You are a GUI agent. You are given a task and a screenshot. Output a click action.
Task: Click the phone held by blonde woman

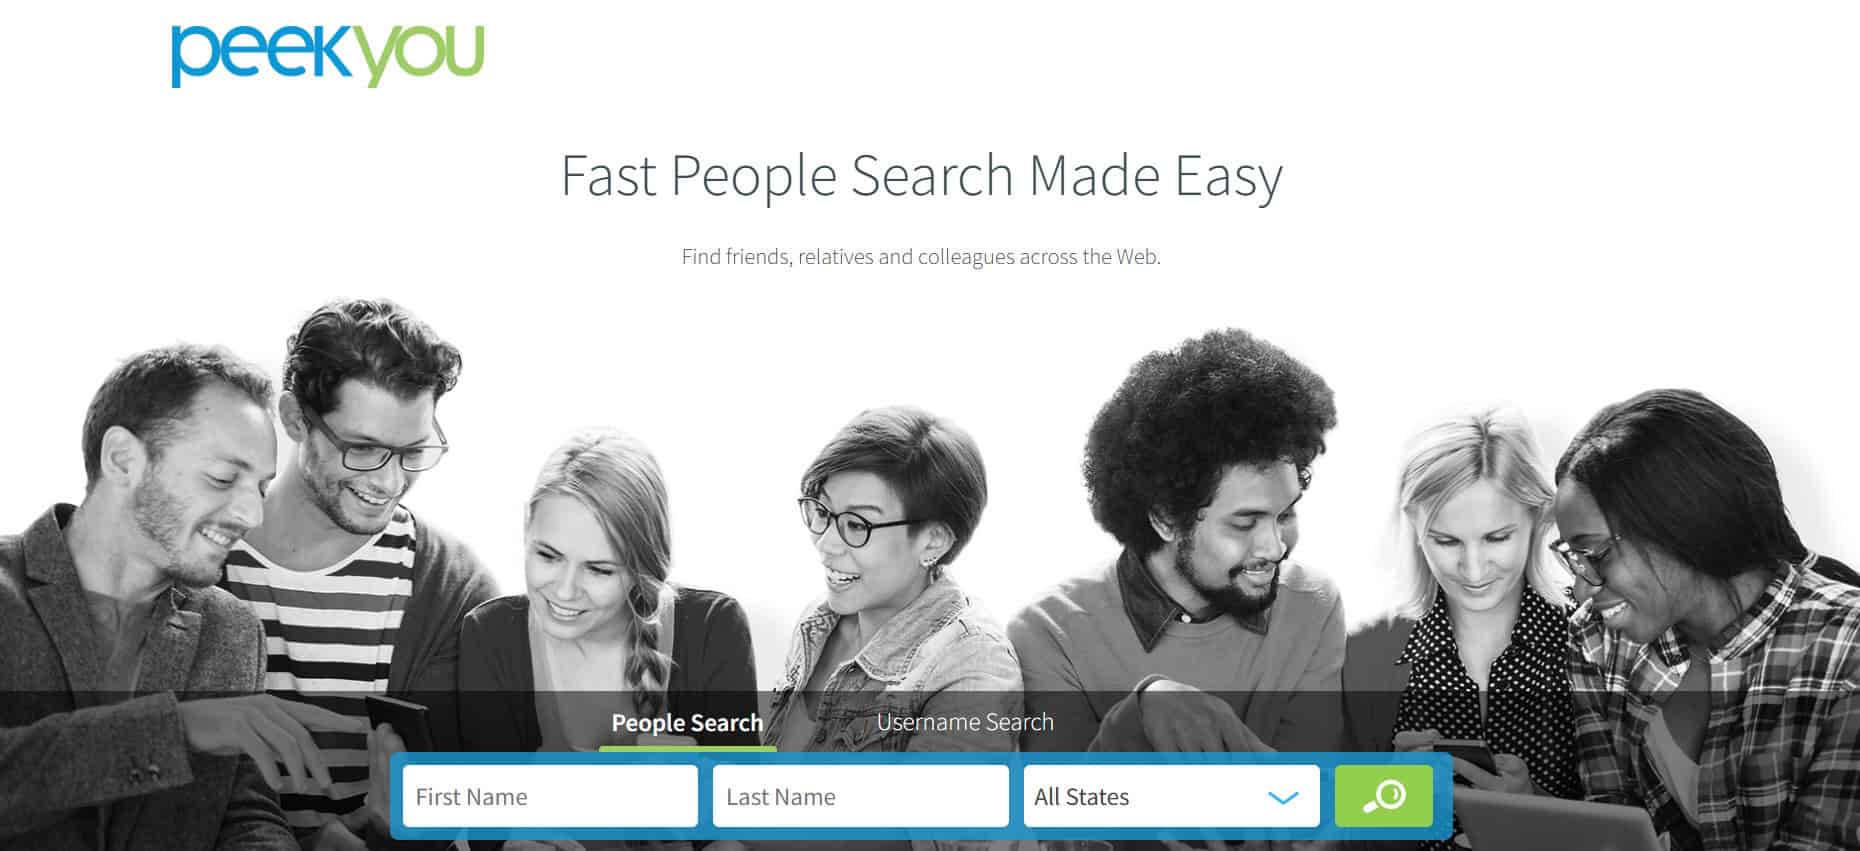1464,760
